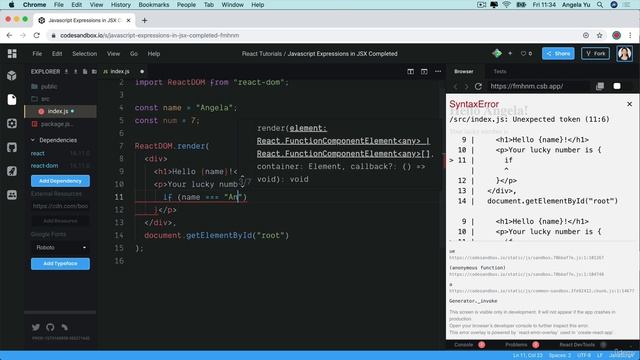
Task: Open the Deployment rocket icon in sidebar
Action: (12, 171)
